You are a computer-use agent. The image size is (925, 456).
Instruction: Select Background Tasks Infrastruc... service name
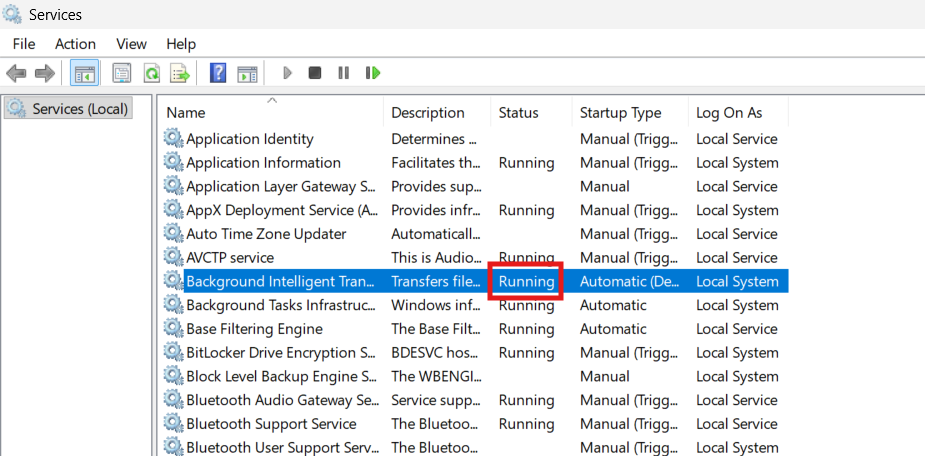[281, 306]
